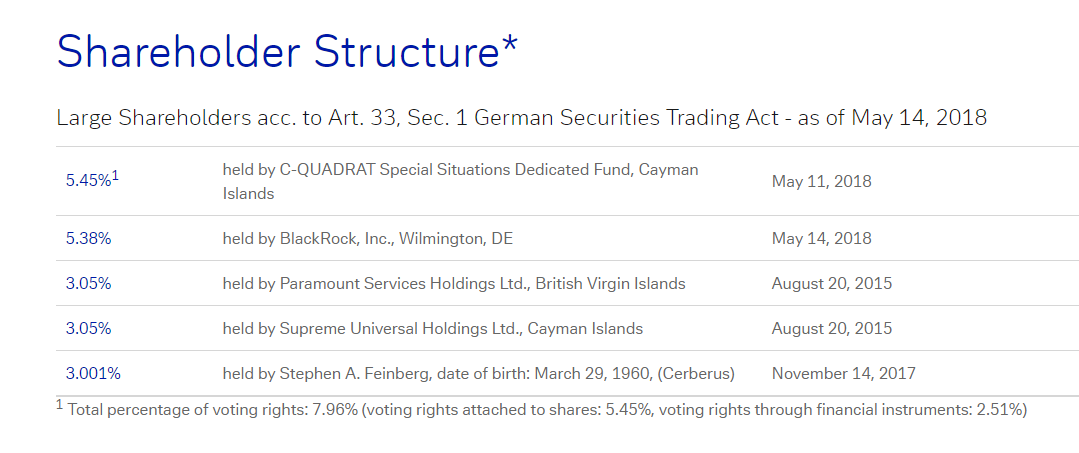Click the 5.45% shareholding value

[x=86, y=182]
